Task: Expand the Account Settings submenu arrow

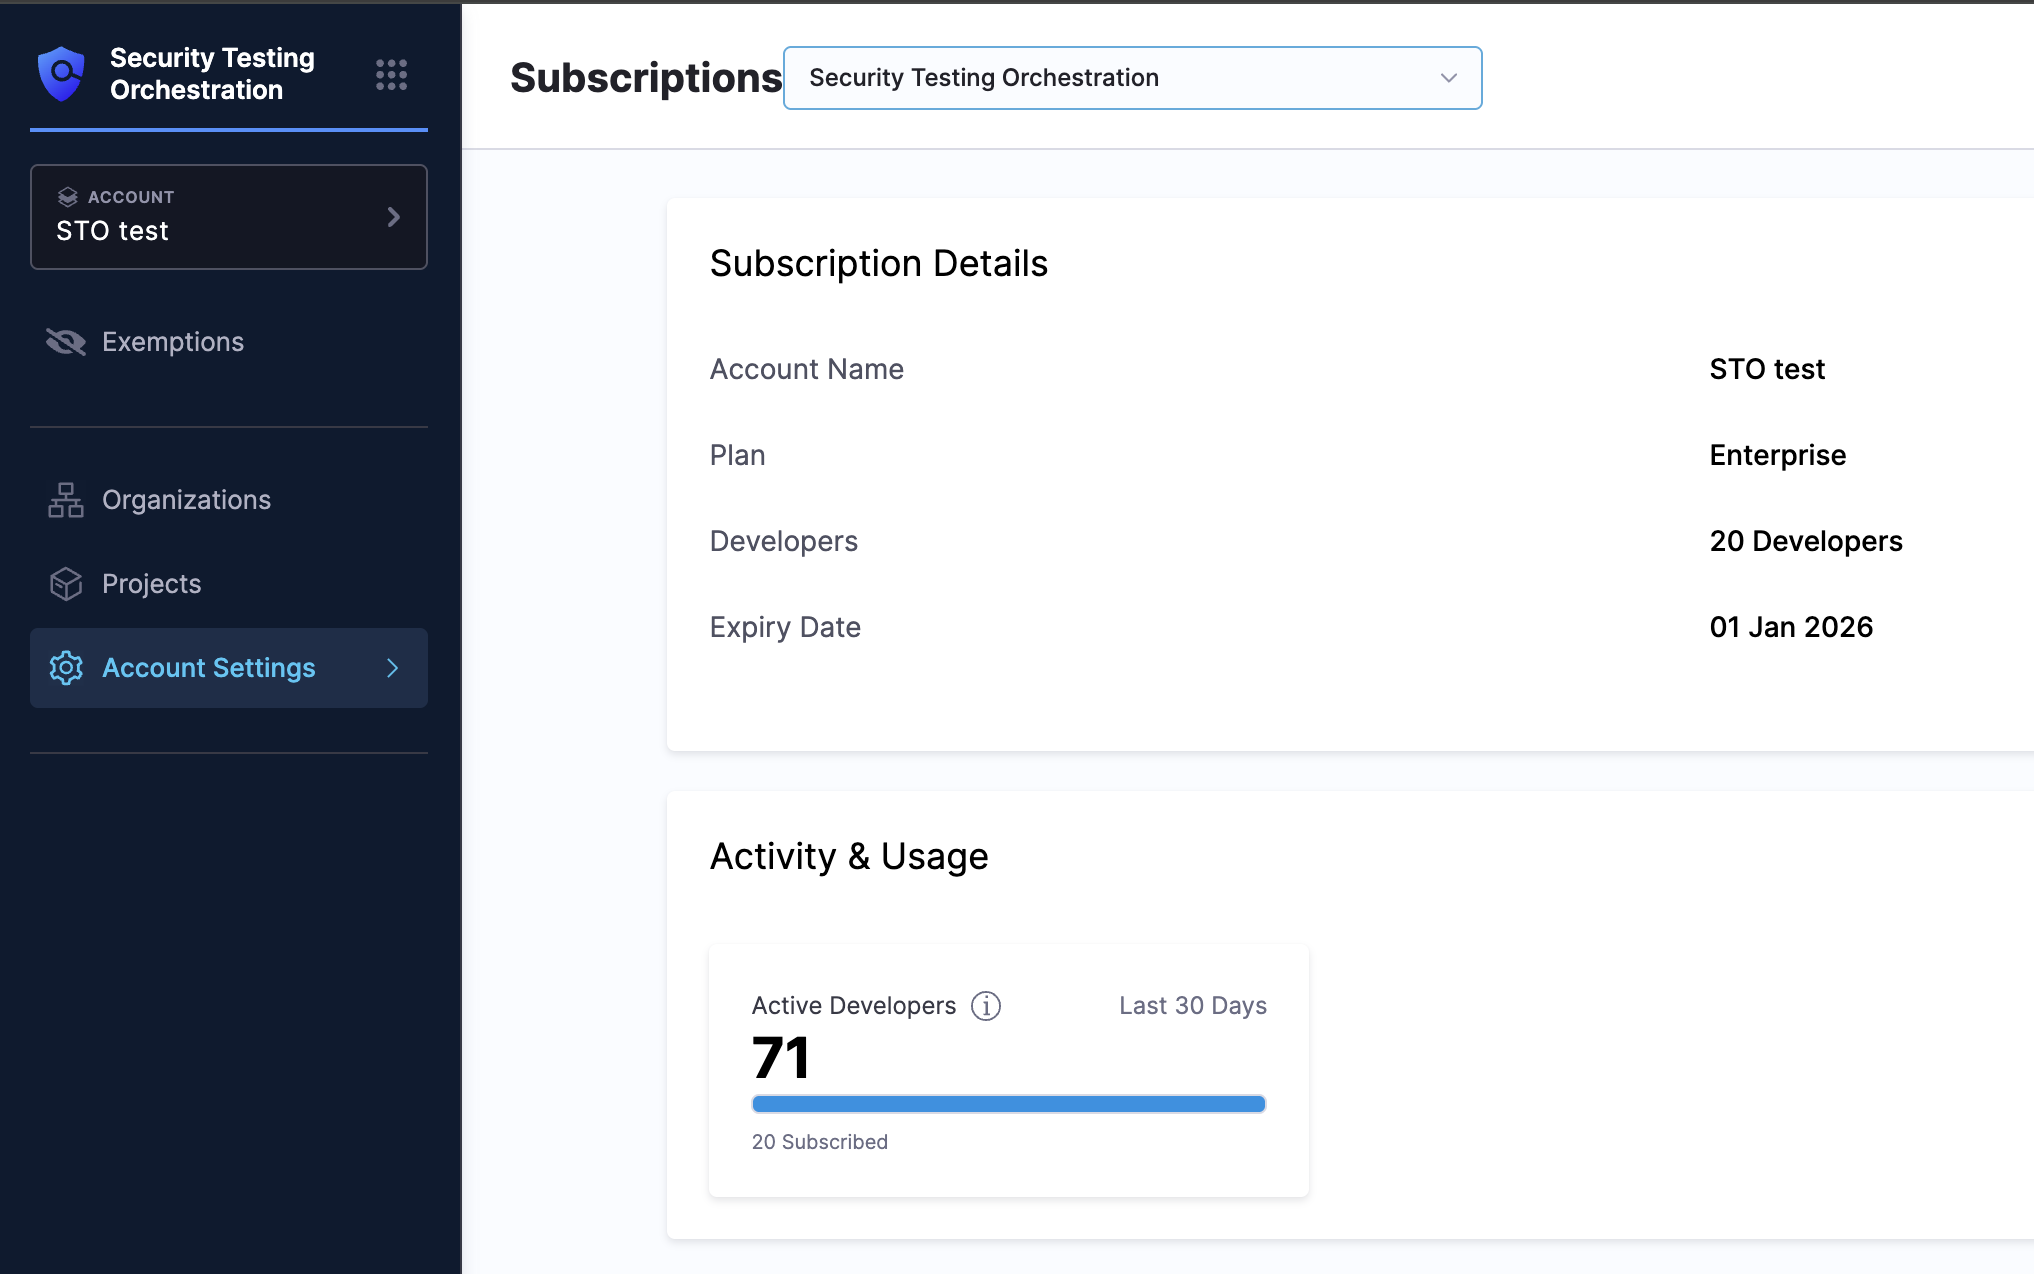Action: [x=393, y=668]
